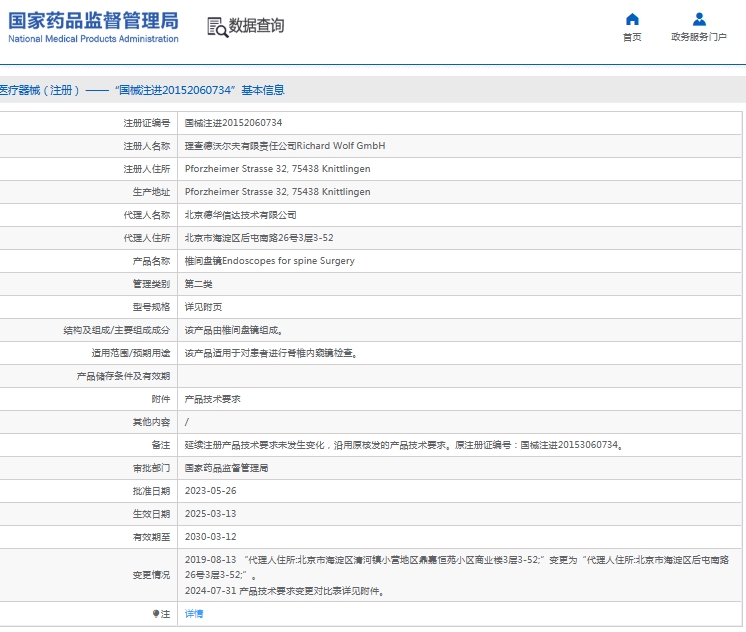Click the 附件 row label
Viewport: 746px width, 632px height.
[160, 399]
